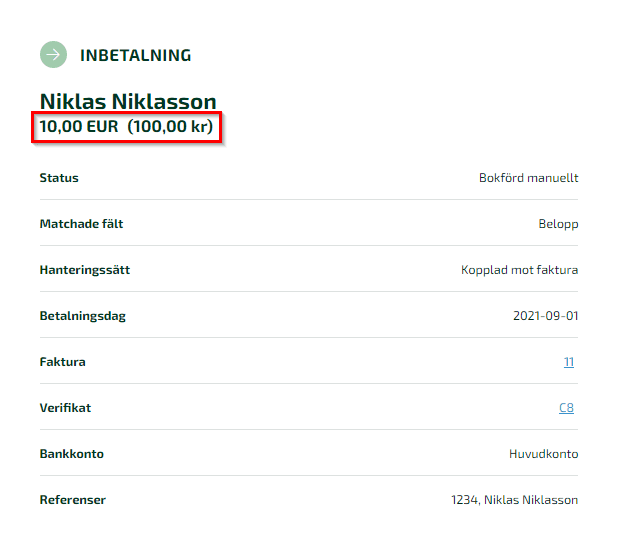This screenshot has height=543, width=618.
Task: Click the 10,00 EUR amount text
Action: pyautogui.click(x=79, y=126)
